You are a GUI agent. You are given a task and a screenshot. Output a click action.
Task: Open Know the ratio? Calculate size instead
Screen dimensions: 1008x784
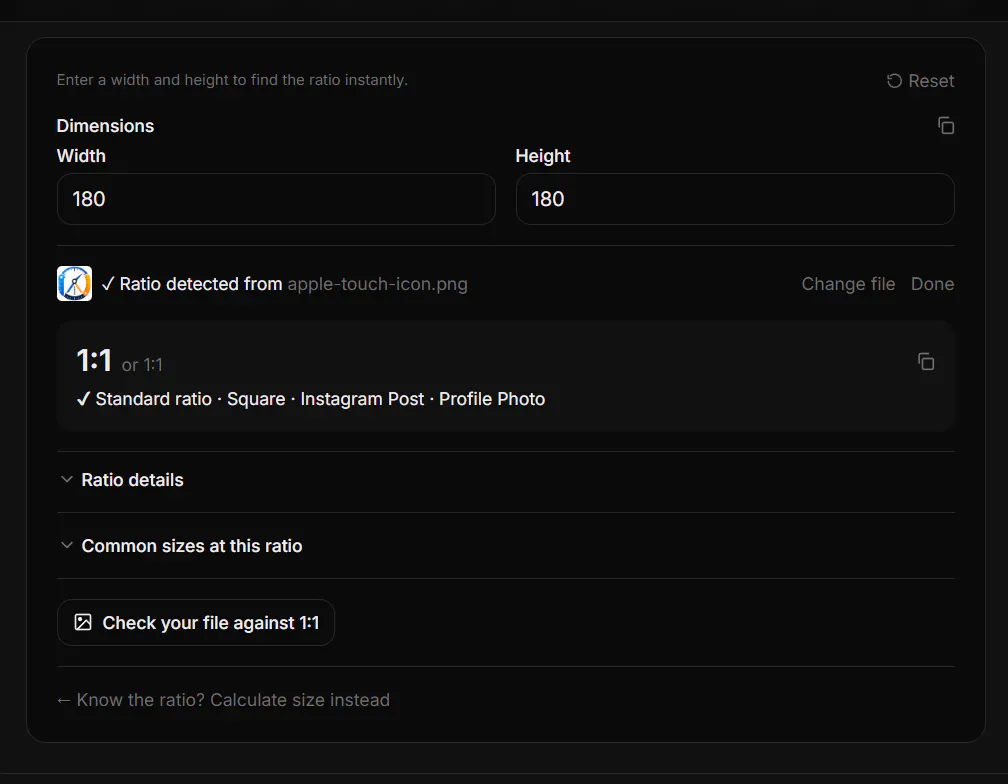pyautogui.click(x=233, y=700)
